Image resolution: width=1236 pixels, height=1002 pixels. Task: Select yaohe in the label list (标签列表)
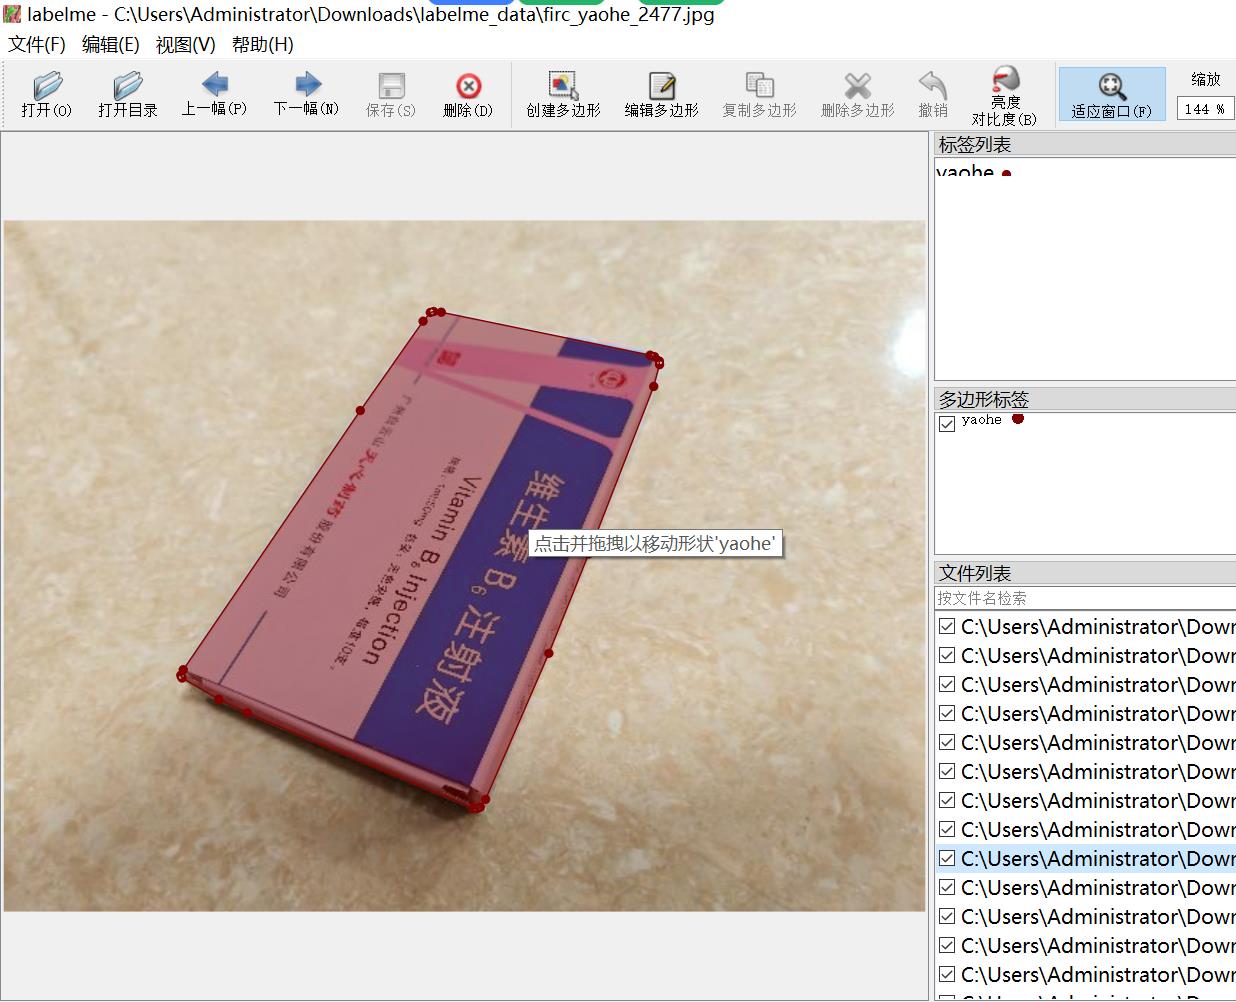[x=966, y=172]
